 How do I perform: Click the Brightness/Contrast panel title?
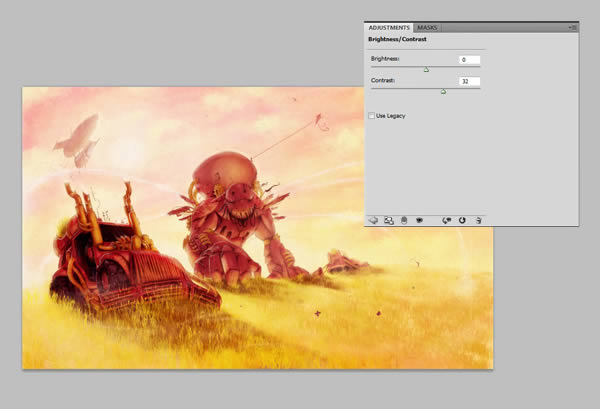point(397,39)
